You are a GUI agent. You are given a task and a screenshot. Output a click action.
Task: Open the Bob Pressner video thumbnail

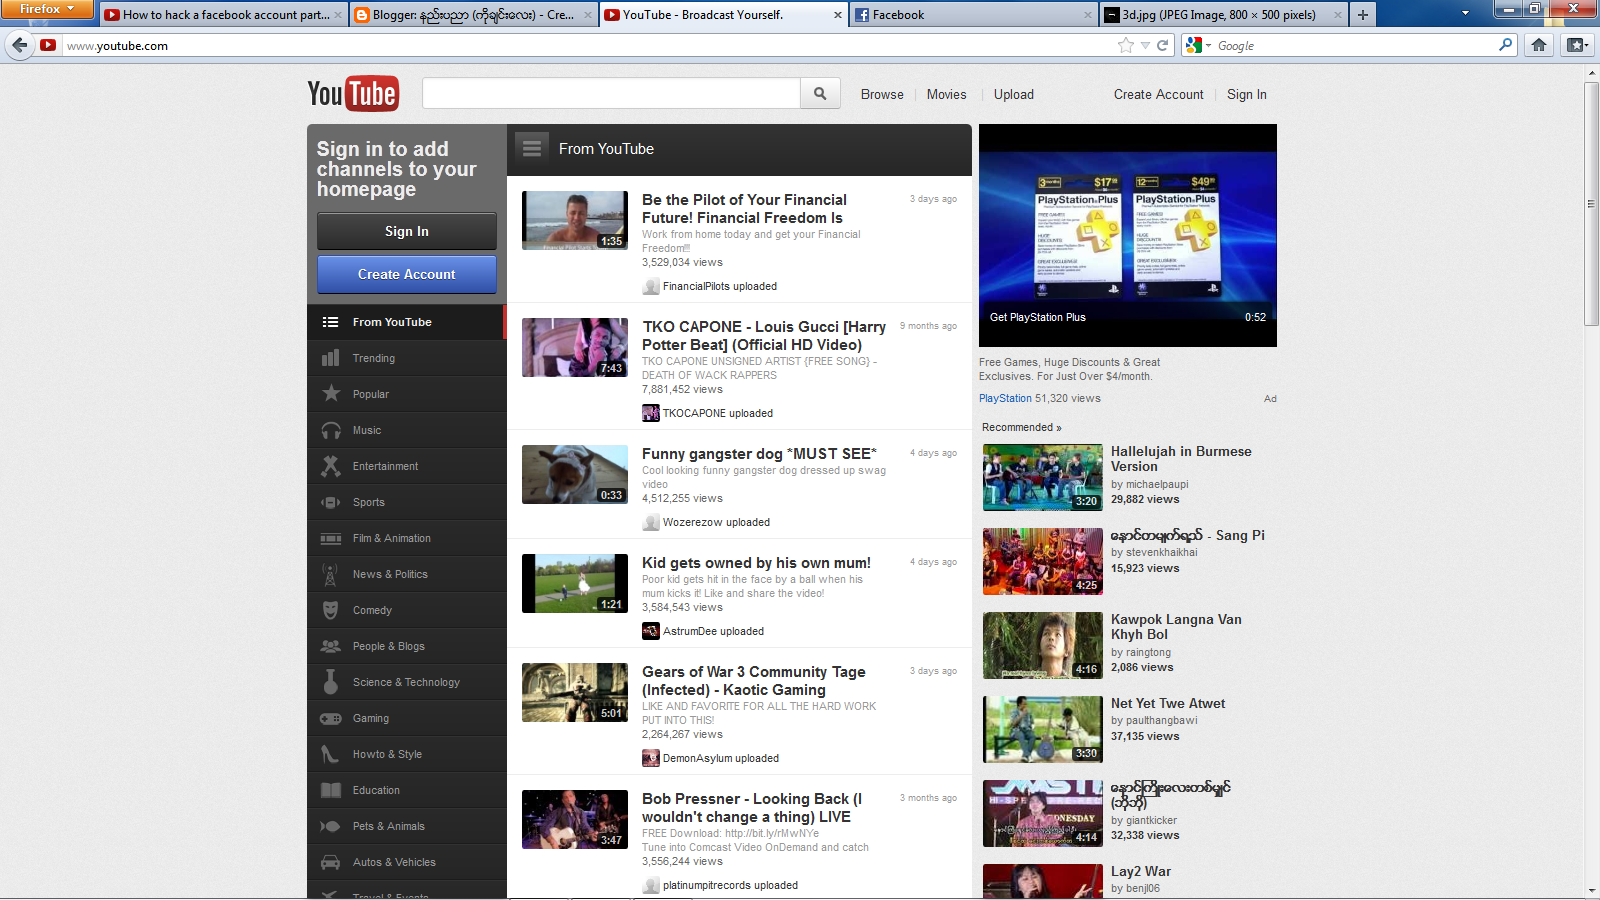coord(575,819)
